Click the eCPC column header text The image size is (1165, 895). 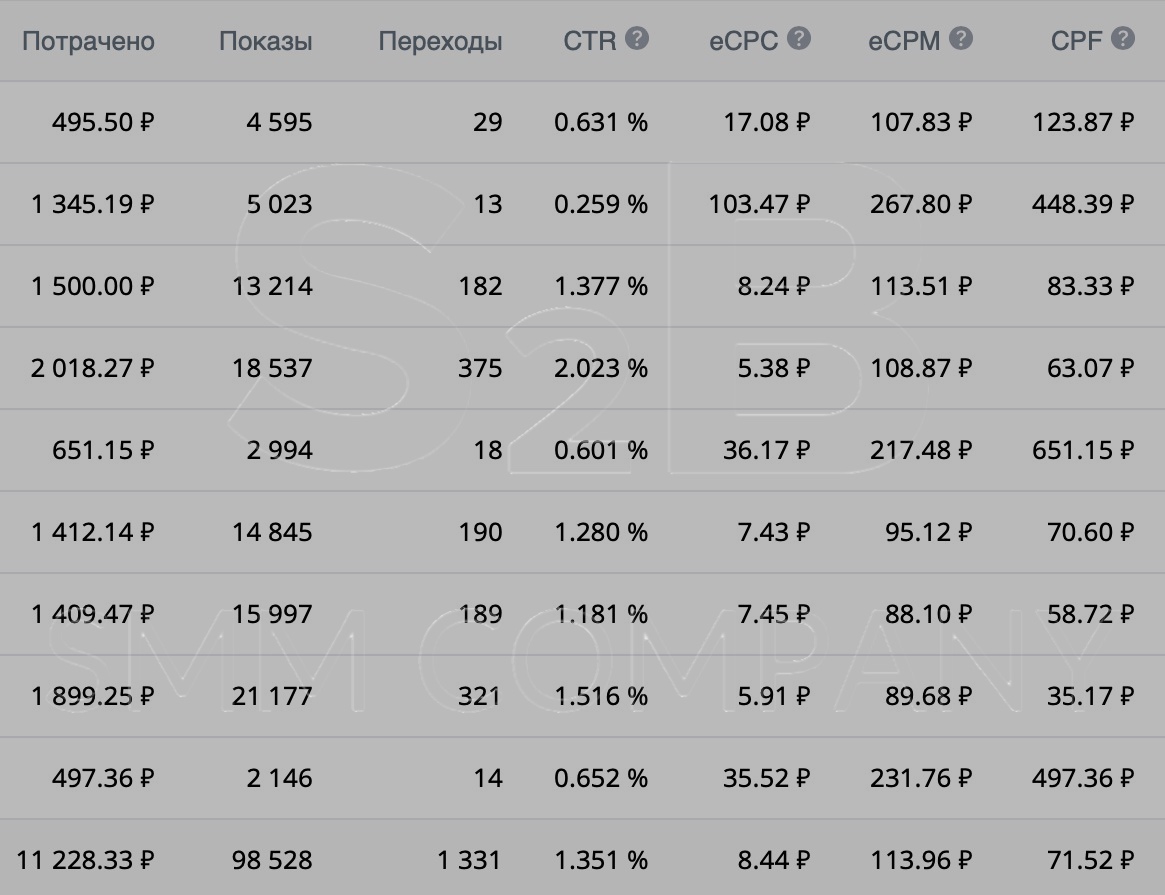point(743,41)
